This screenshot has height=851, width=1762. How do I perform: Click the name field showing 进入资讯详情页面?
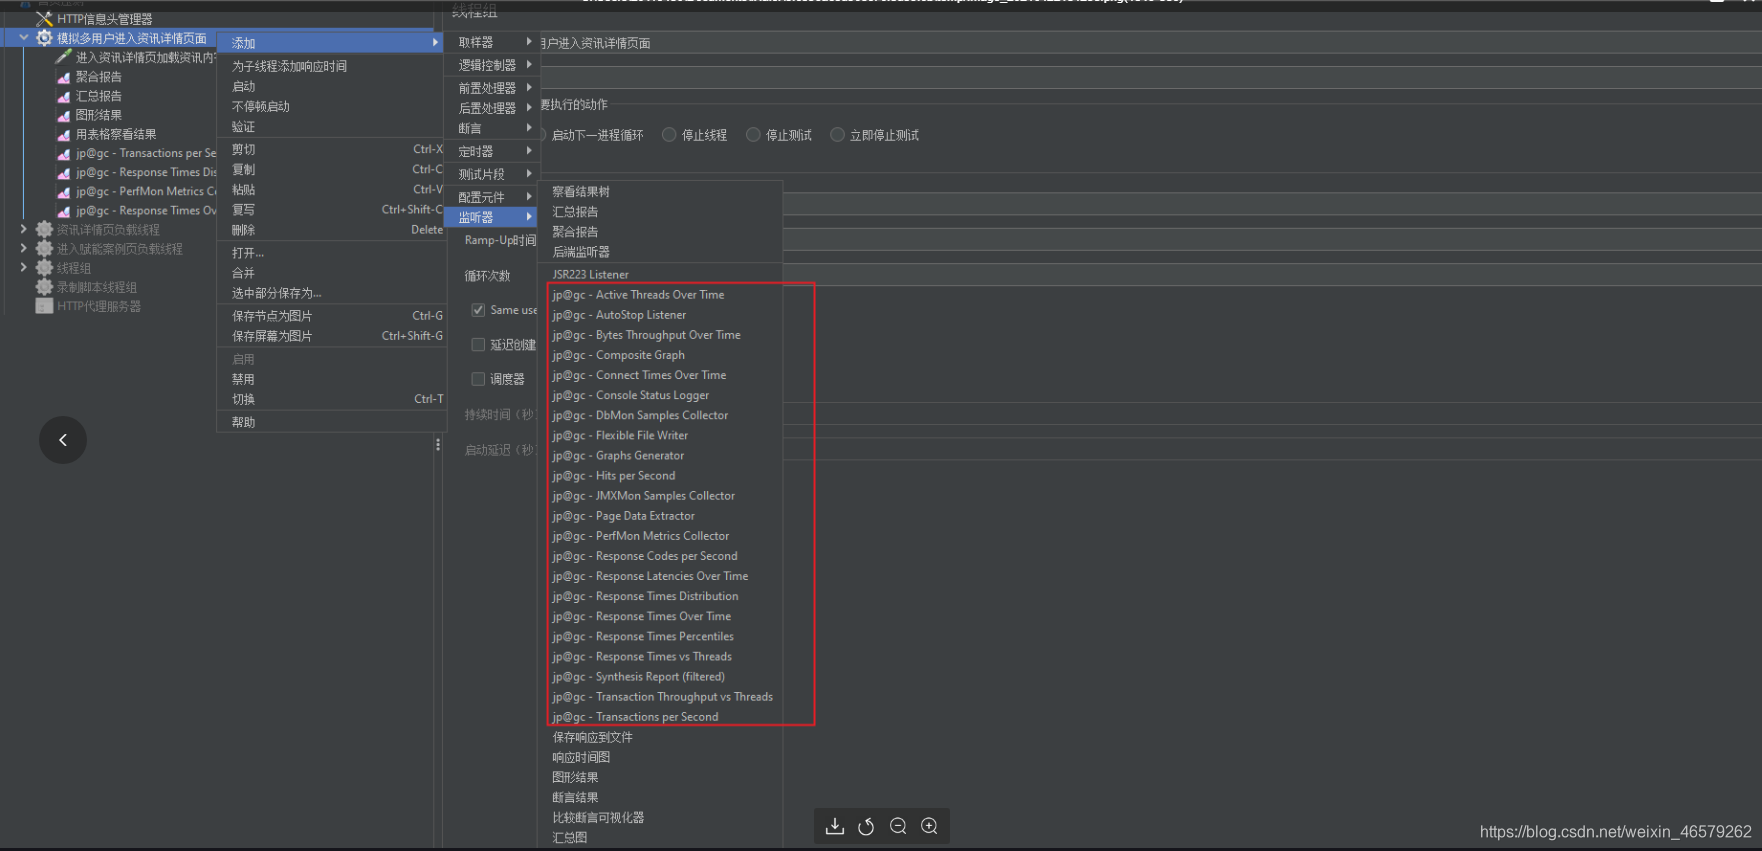pos(1150,43)
